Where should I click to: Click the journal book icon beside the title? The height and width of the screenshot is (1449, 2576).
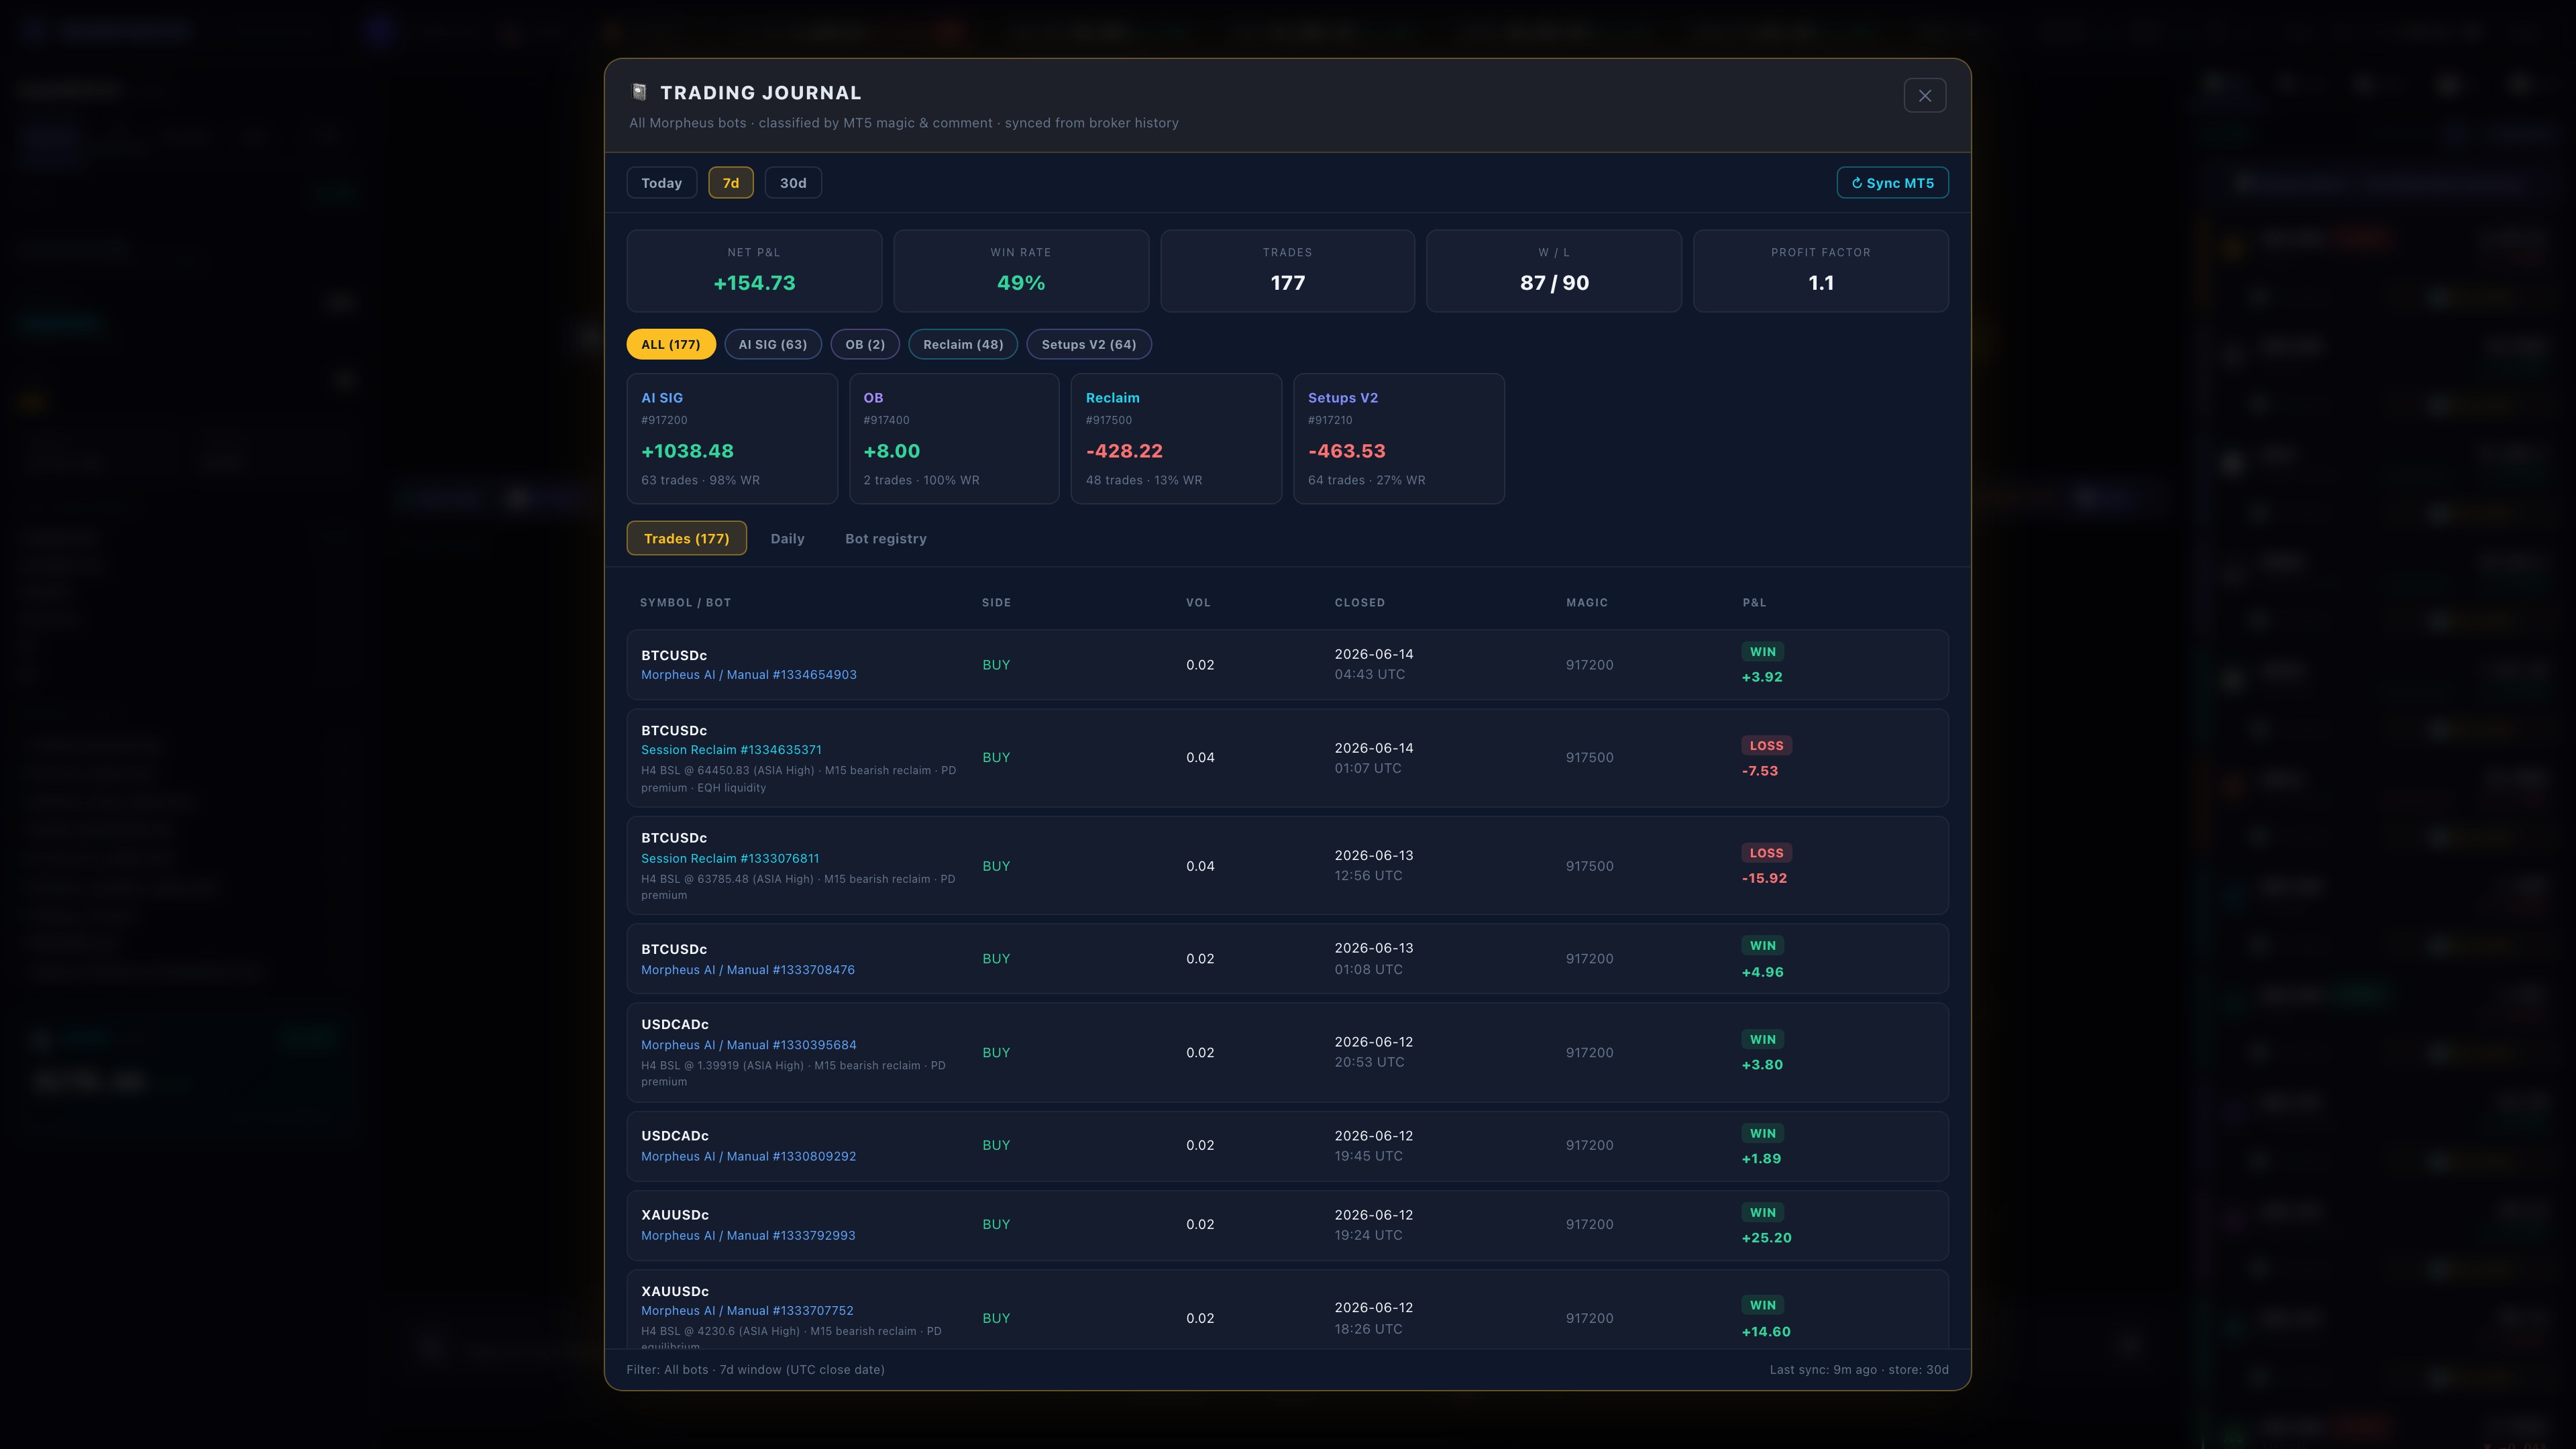(x=639, y=92)
